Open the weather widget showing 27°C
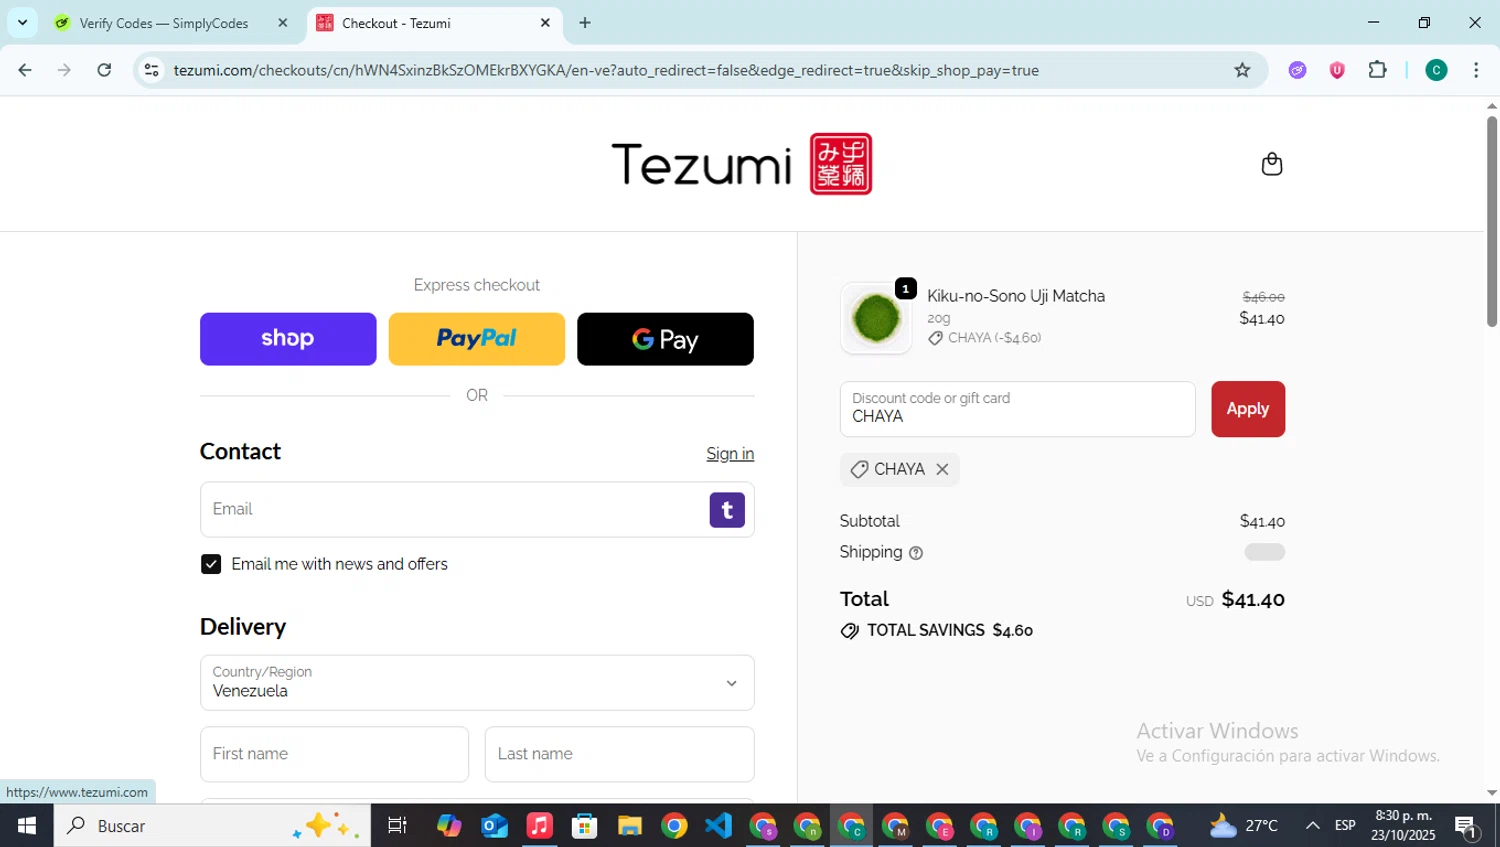Image resolution: width=1500 pixels, height=847 pixels. [x=1243, y=826]
